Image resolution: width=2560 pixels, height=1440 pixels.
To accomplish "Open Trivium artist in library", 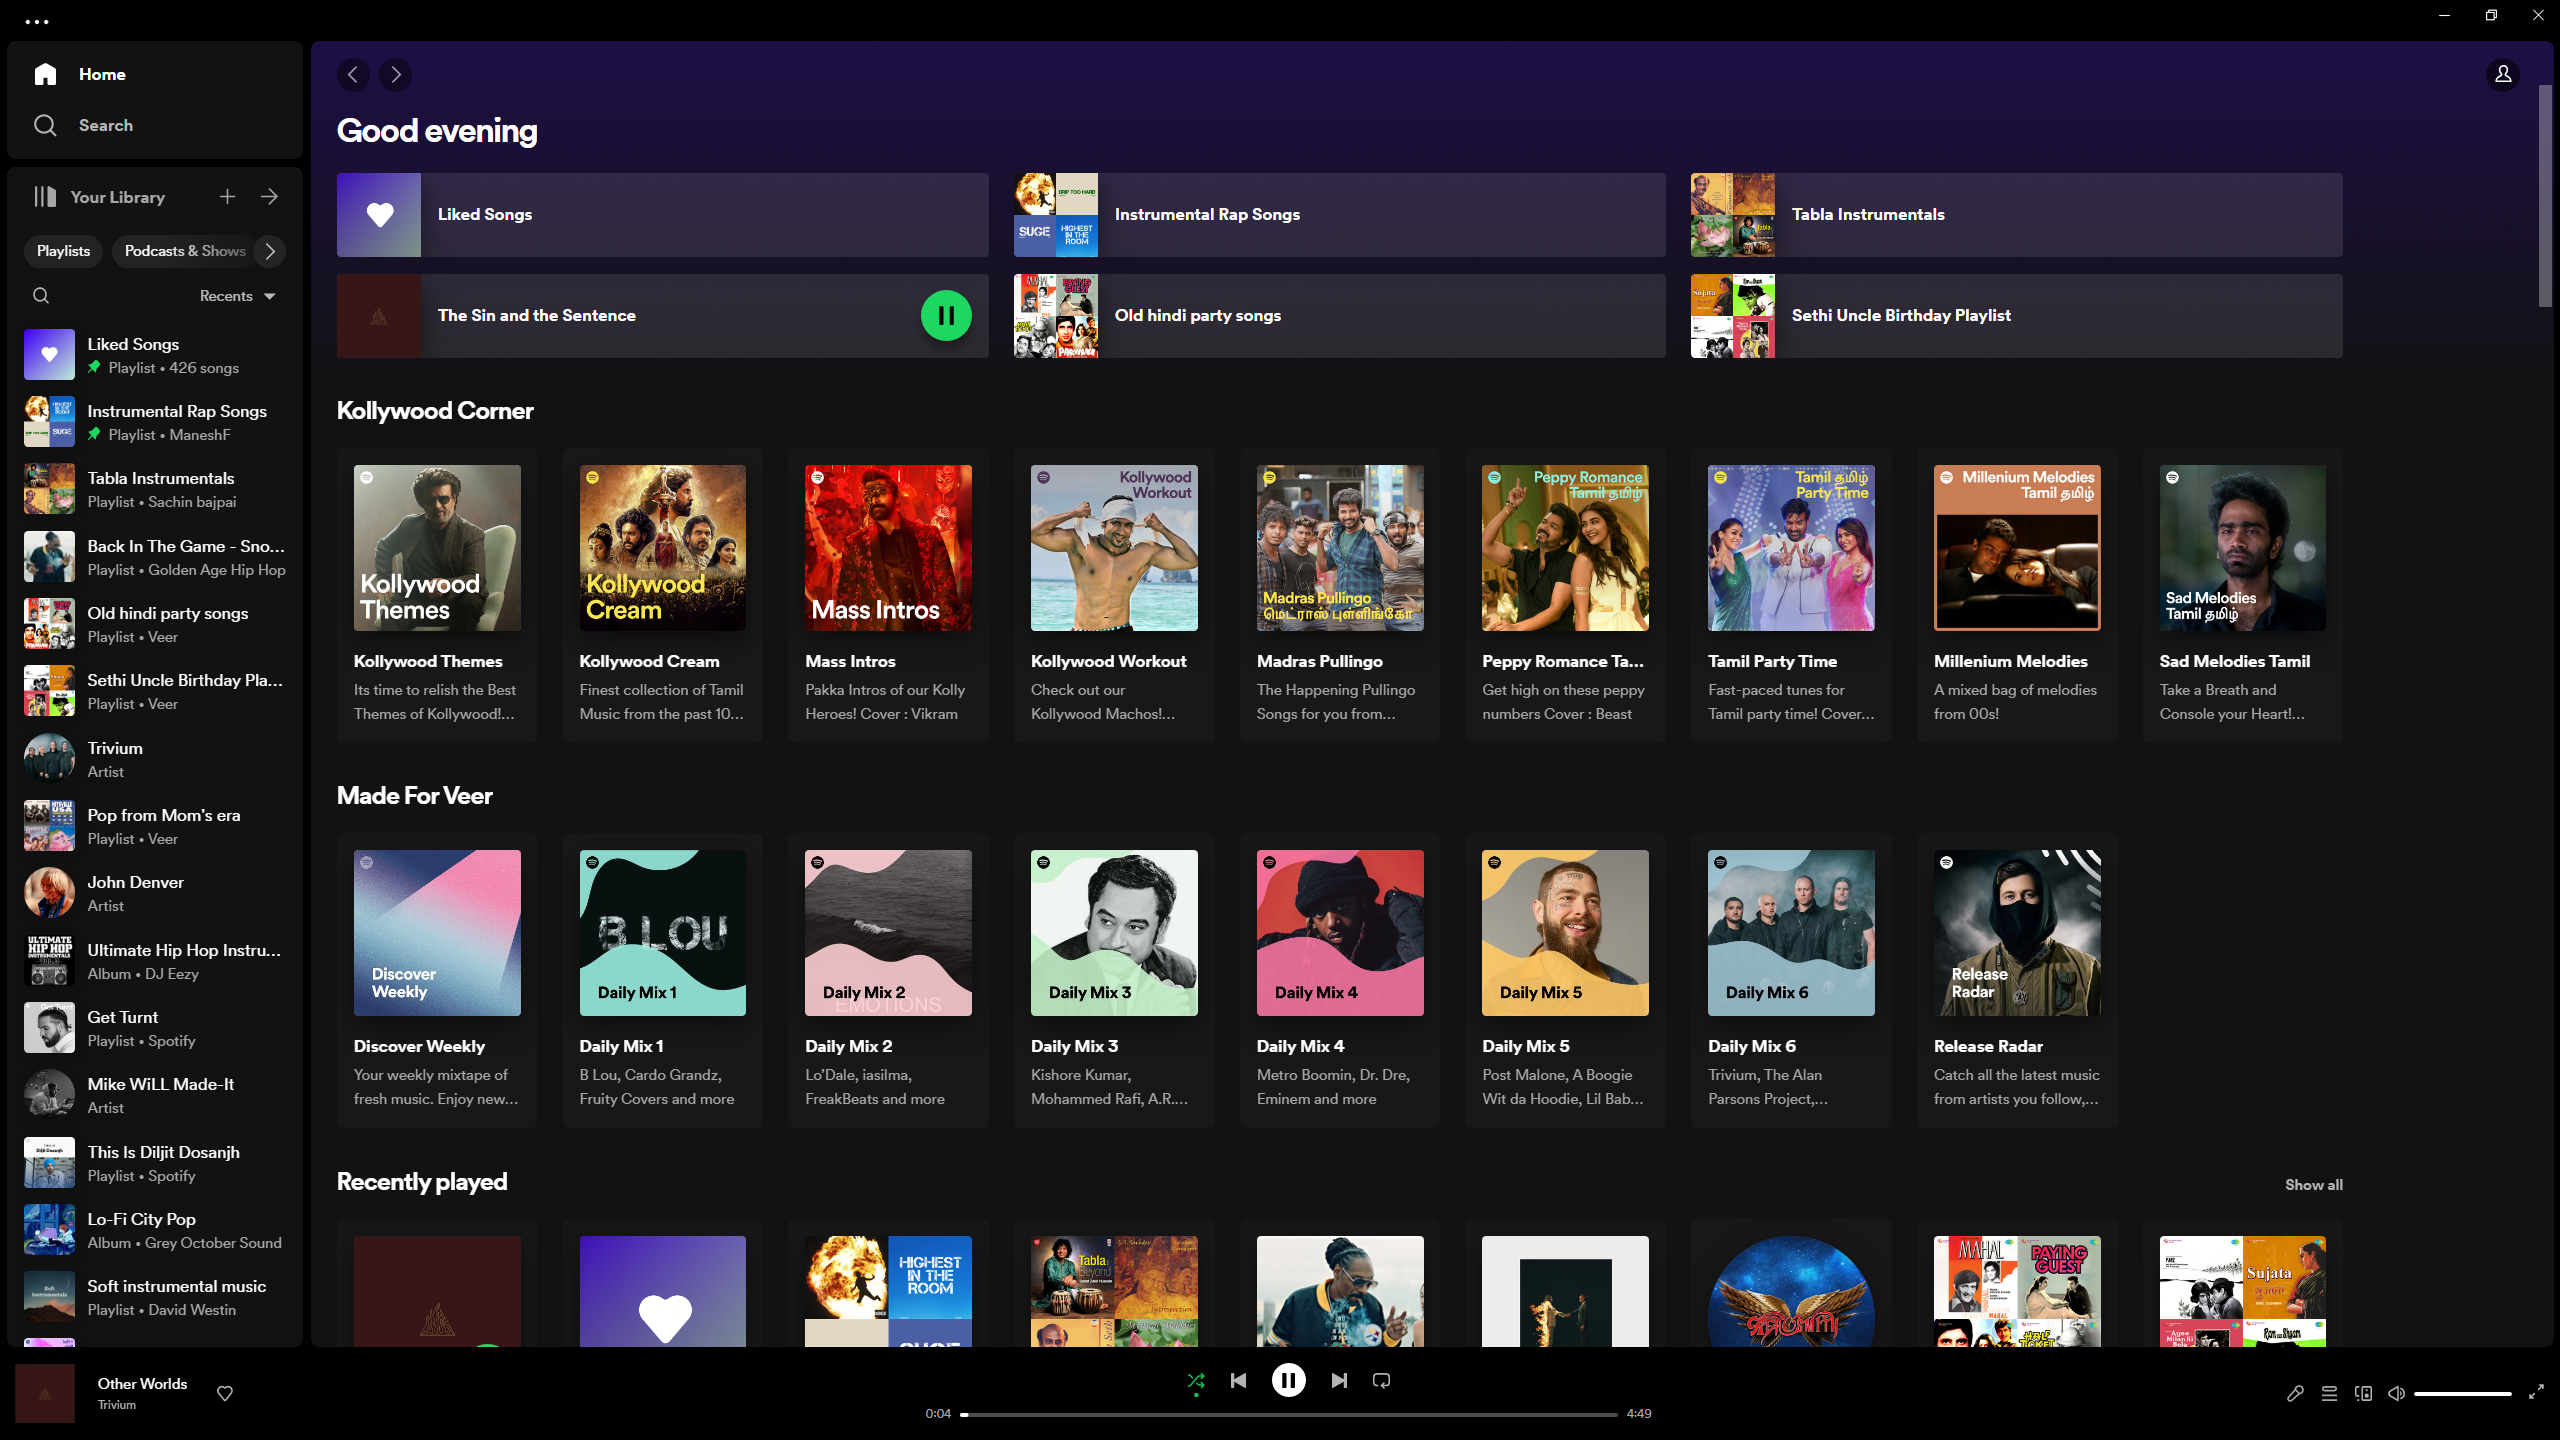I will pyautogui.click(x=155, y=759).
